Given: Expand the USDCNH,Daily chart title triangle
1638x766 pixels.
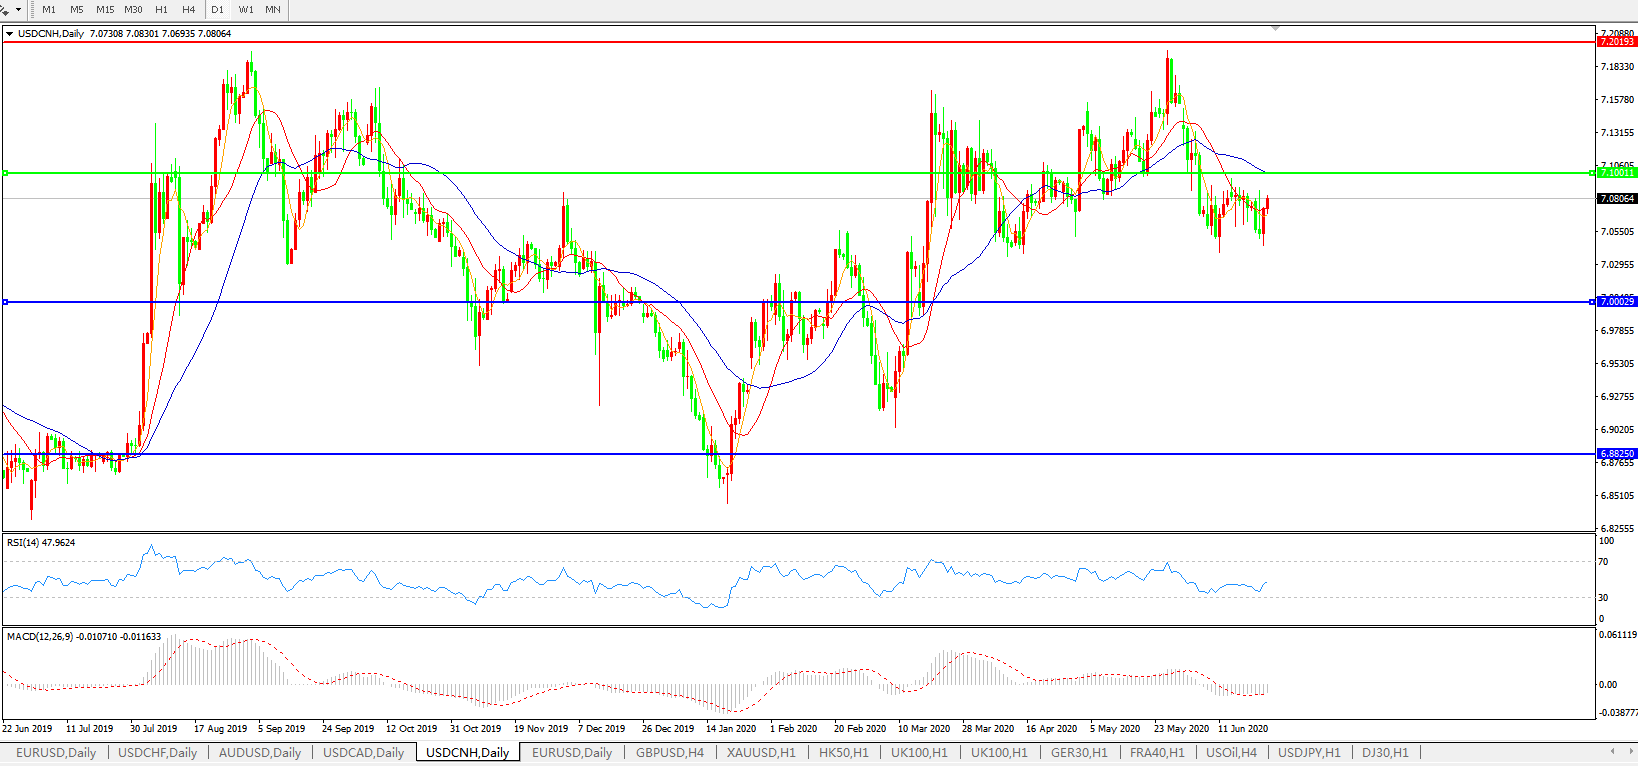Looking at the screenshot, I should [10, 34].
